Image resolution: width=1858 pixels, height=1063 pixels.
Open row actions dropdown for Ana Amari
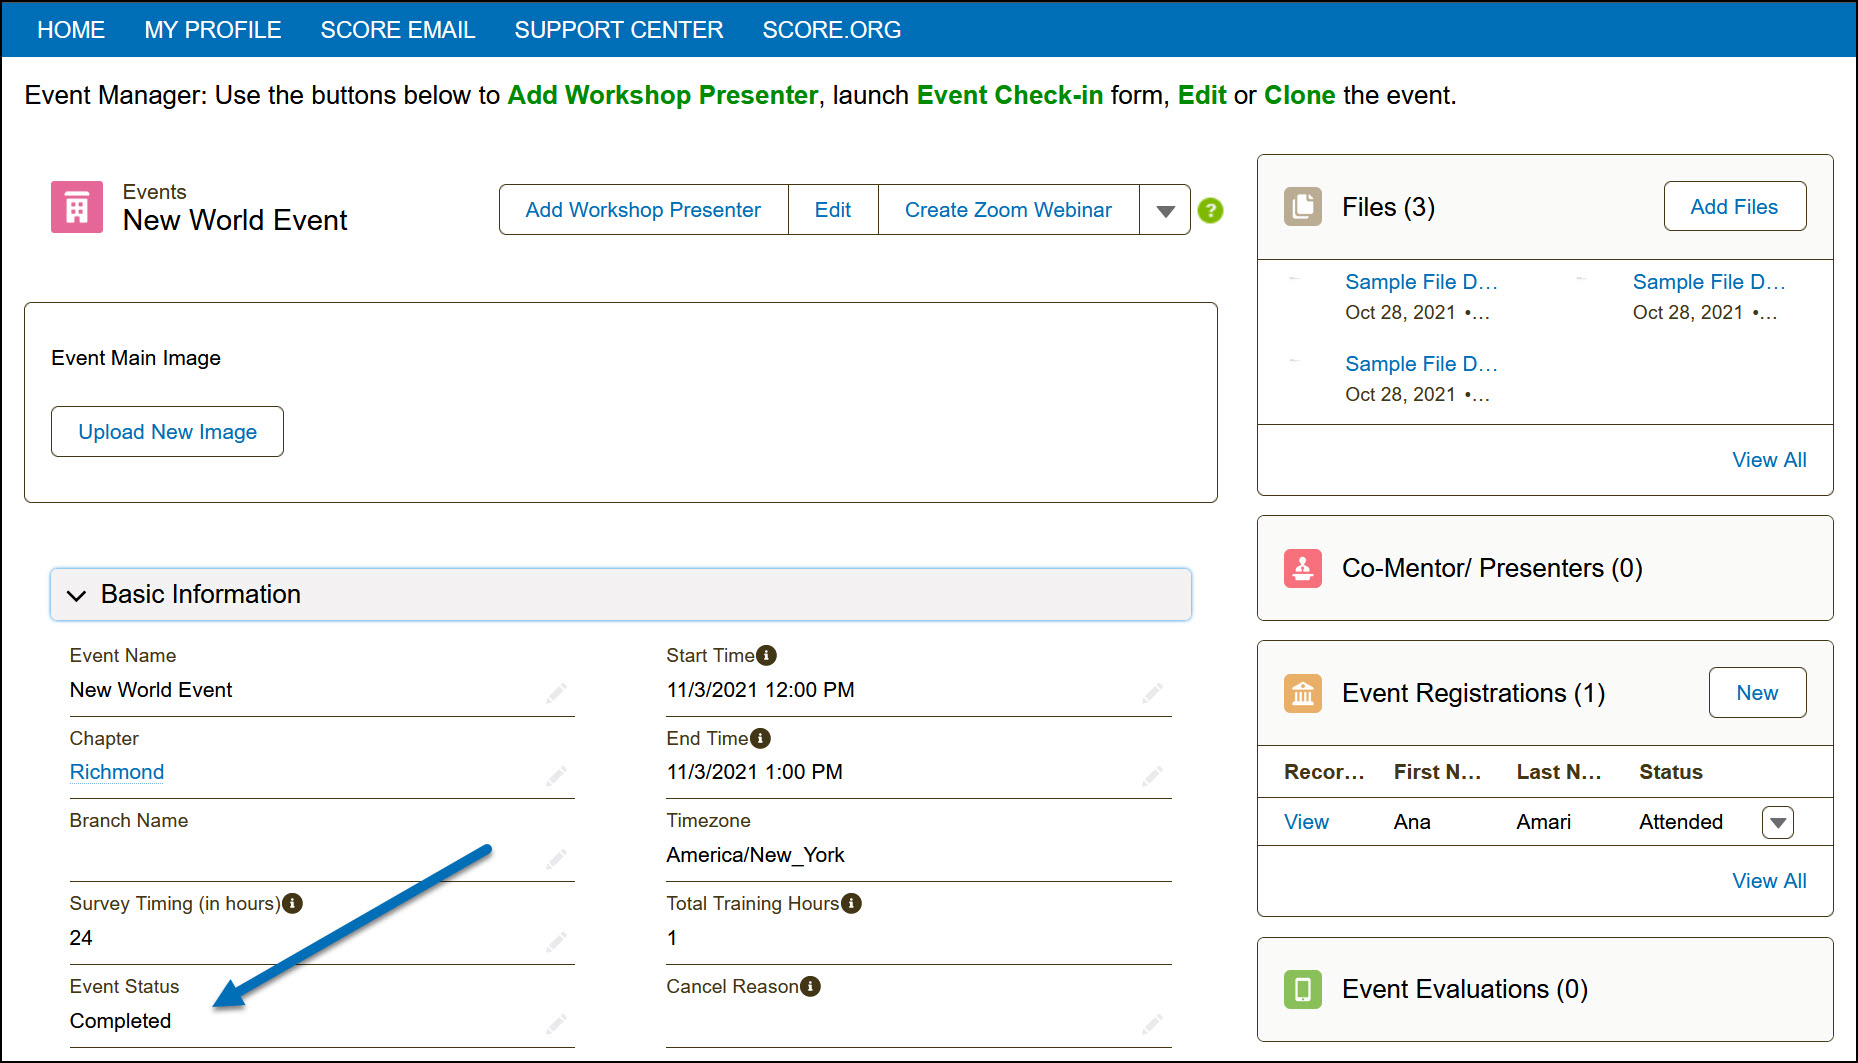point(1777,822)
